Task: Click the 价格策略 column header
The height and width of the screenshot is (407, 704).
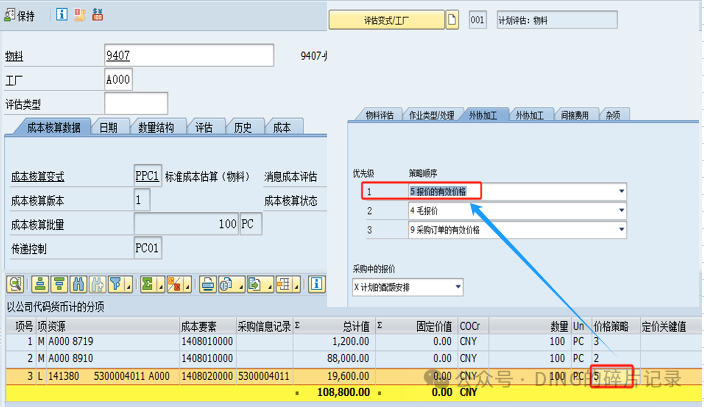Action: tap(616, 326)
